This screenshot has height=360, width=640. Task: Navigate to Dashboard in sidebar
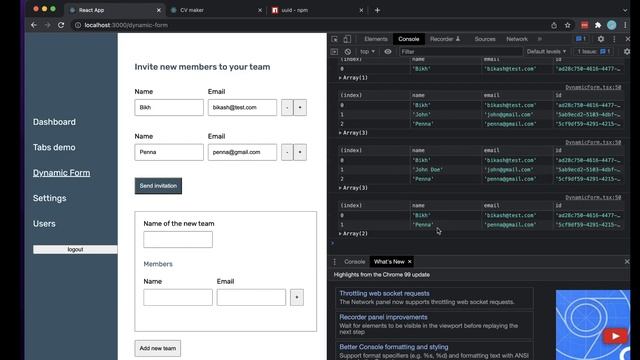(x=54, y=122)
